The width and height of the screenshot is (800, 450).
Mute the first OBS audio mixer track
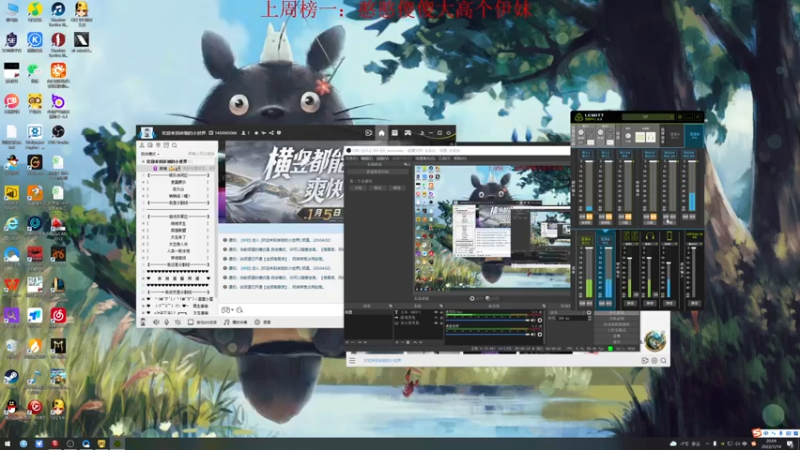pyautogui.click(x=533, y=320)
